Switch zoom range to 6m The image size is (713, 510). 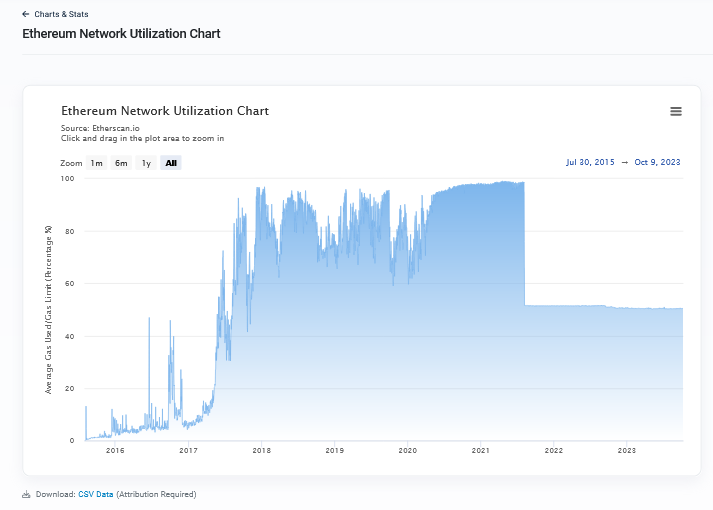pos(121,163)
